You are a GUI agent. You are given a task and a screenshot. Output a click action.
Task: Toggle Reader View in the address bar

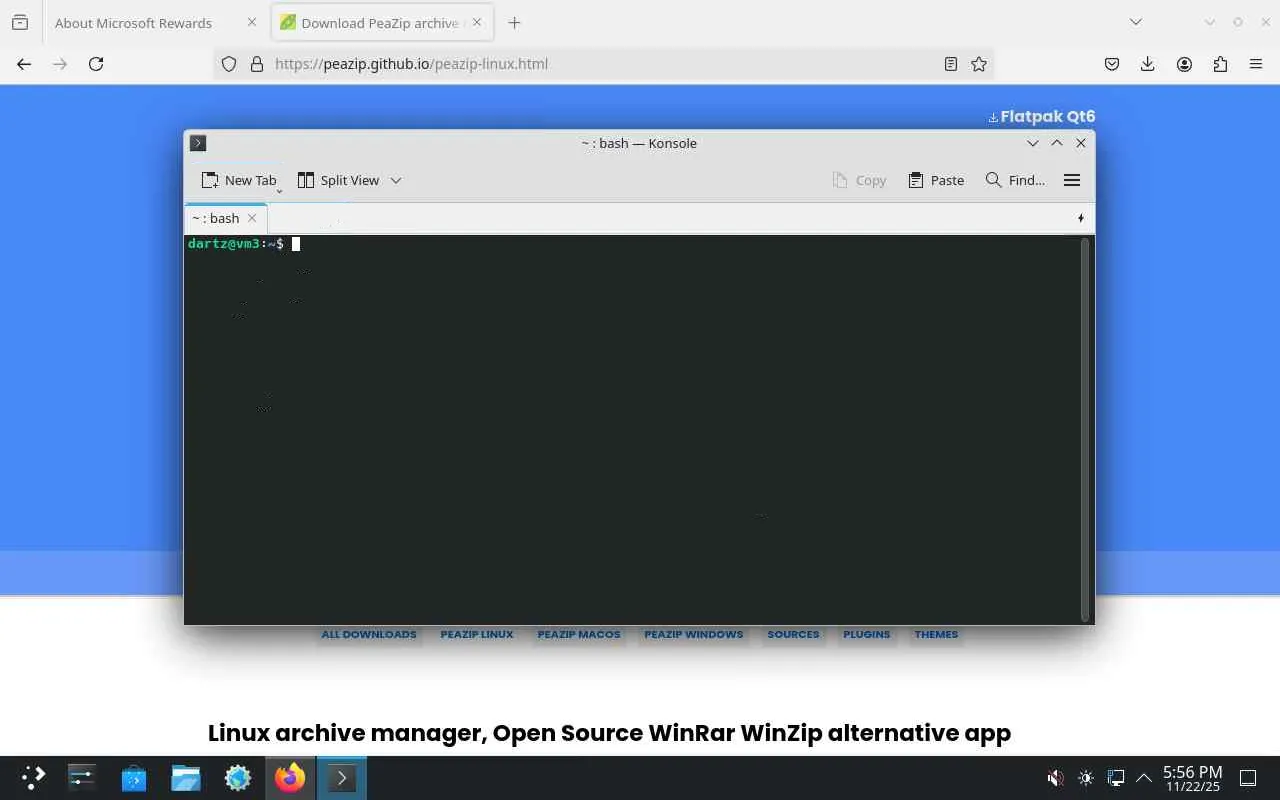pos(951,64)
